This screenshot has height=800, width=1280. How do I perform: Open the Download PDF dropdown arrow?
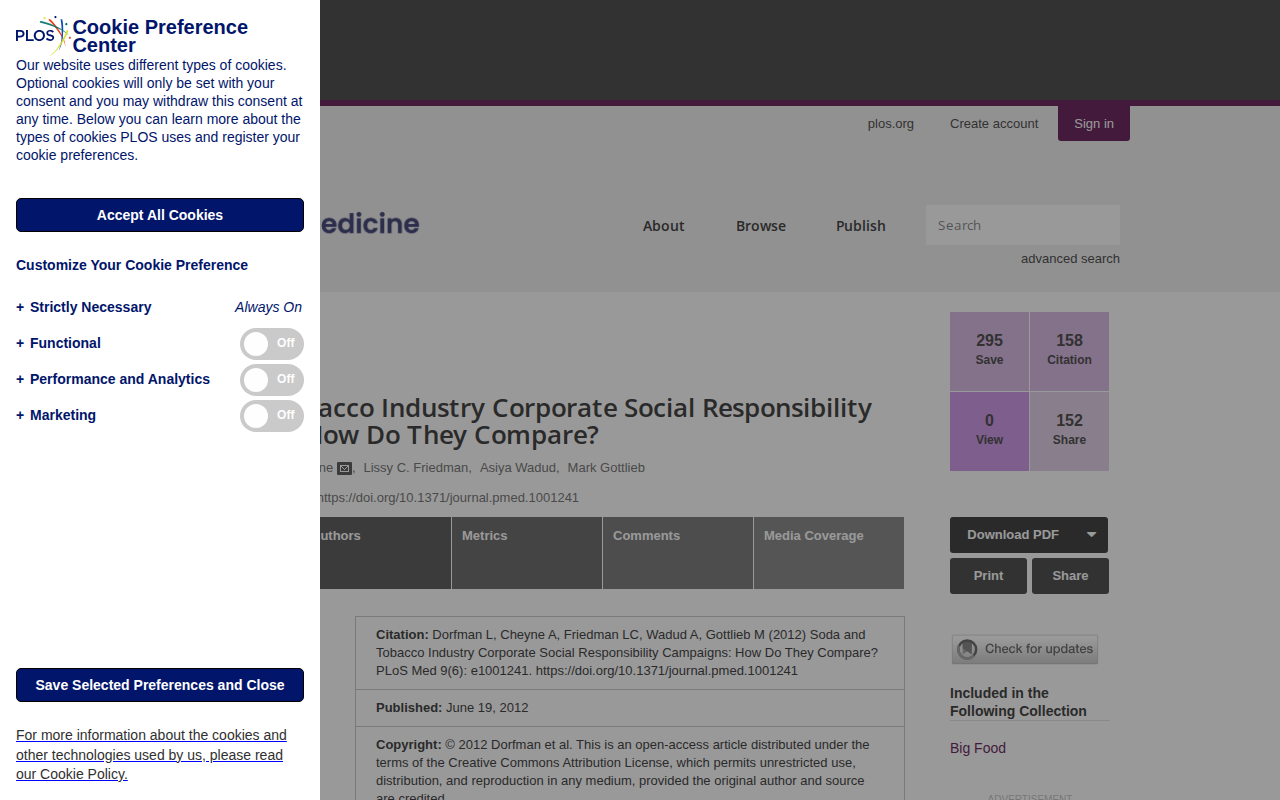point(1091,535)
